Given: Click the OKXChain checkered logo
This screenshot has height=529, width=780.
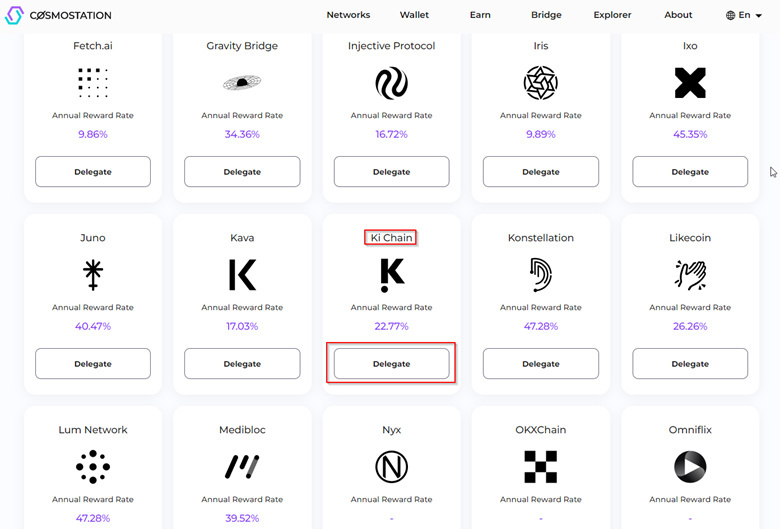Looking at the screenshot, I should coord(541,467).
